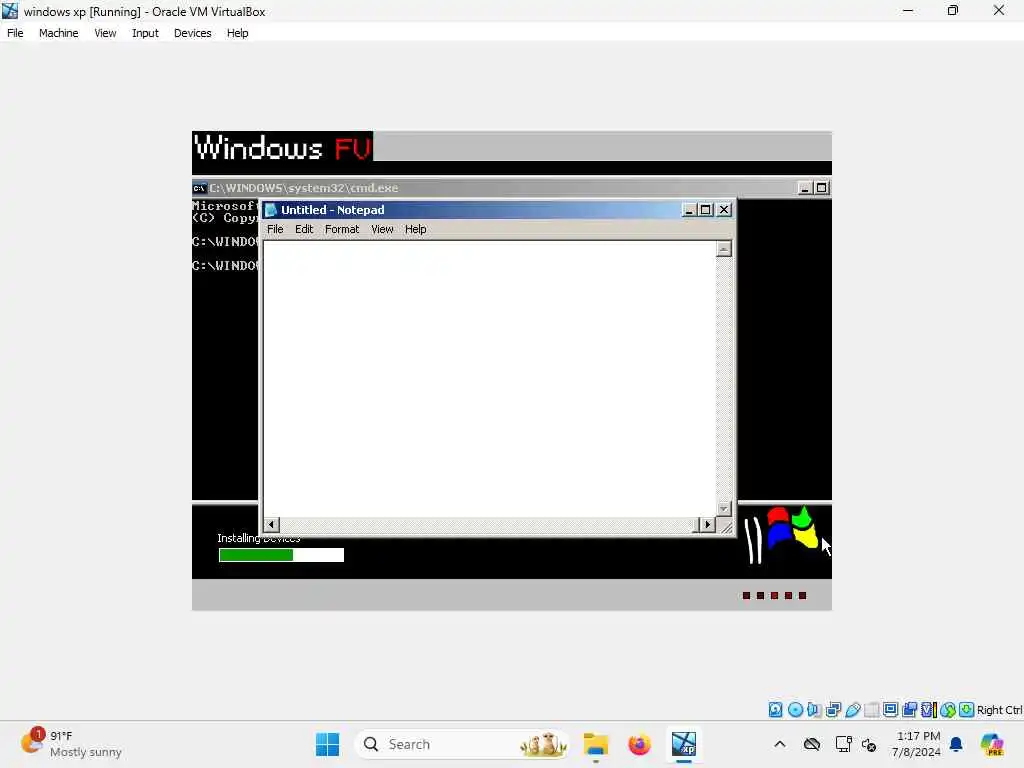This screenshot has width=1024, height=768.
Task: Click the audio speaker status icon in VirtualBox
Action: (x=814, y=710)
